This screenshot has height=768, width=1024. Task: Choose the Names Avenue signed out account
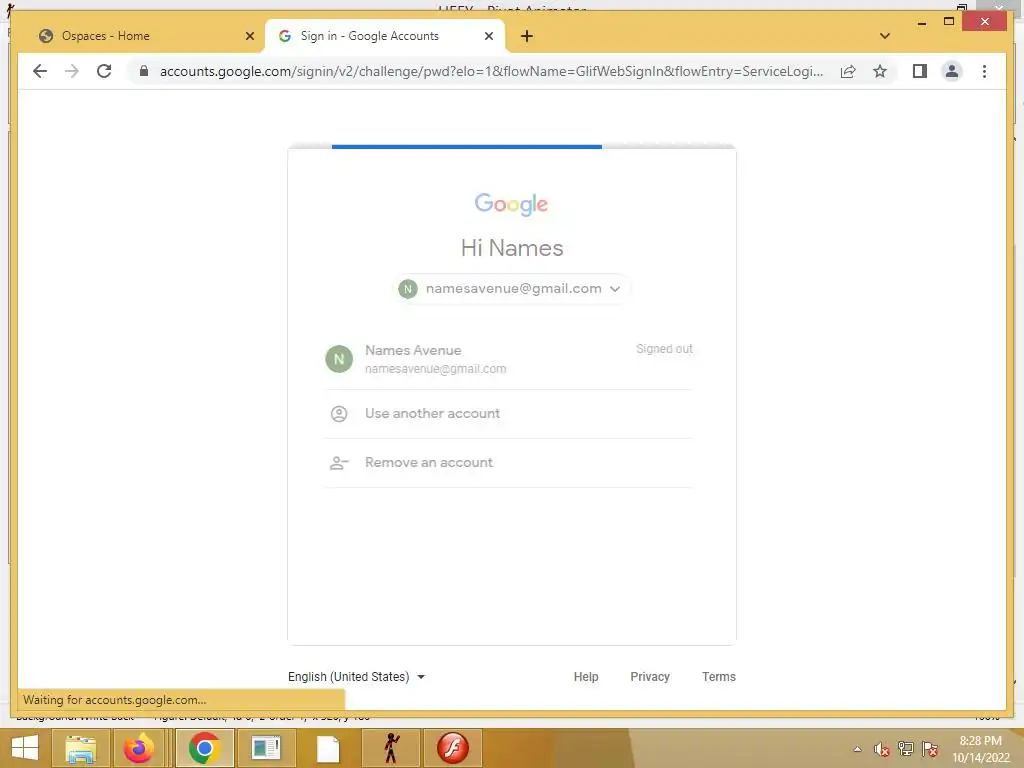tap(509, 359)
